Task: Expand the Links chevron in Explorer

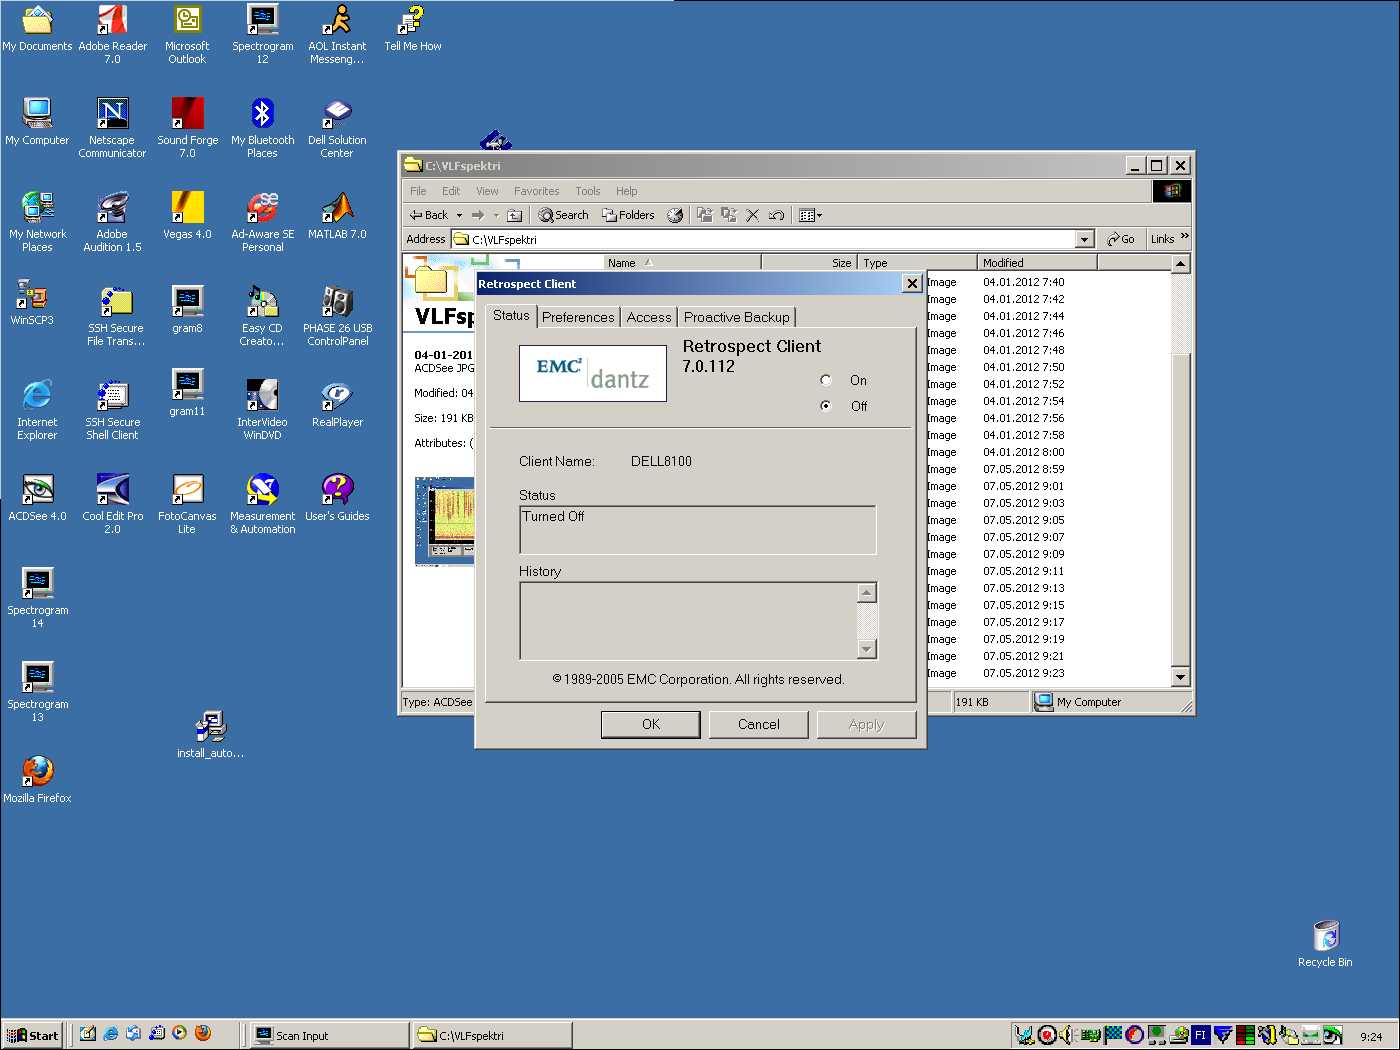Action: click(1185, 237)
